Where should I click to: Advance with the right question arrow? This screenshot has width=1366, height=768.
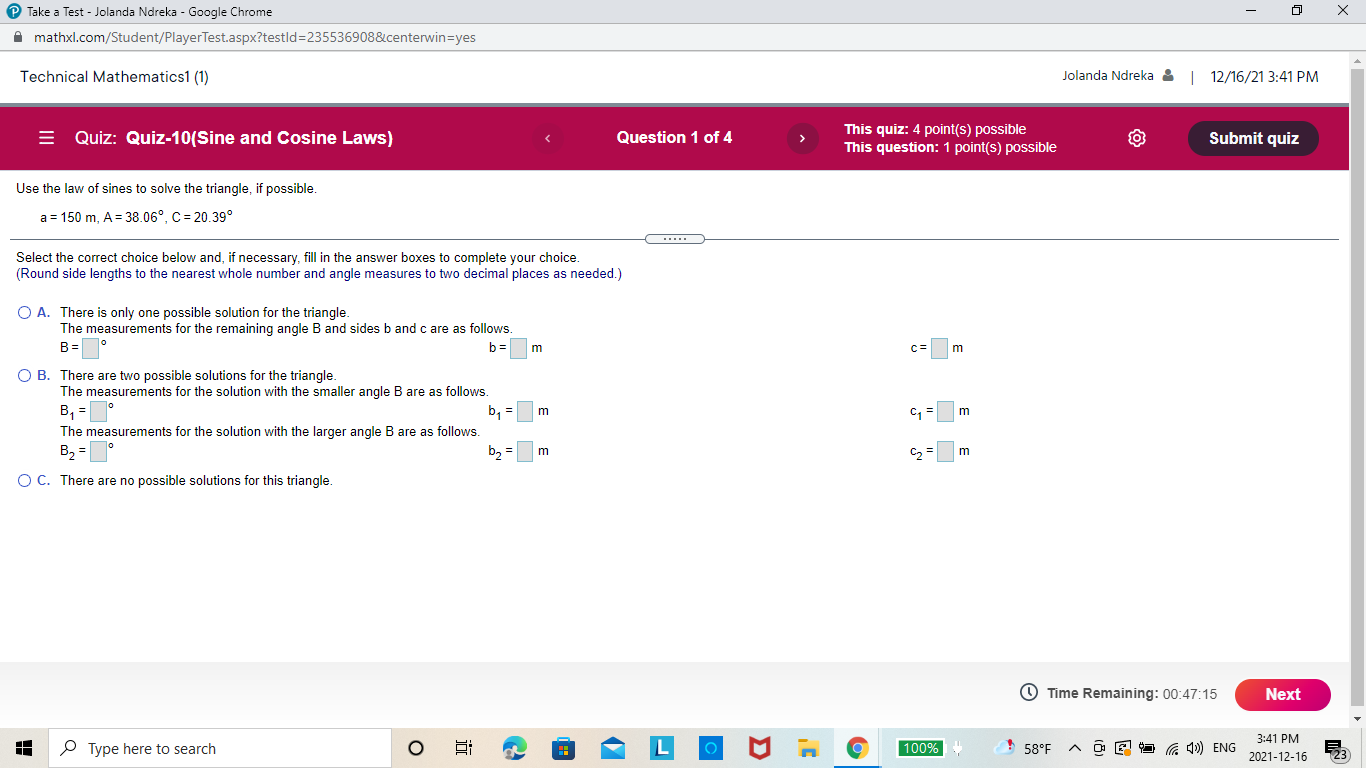coord(802,138)
